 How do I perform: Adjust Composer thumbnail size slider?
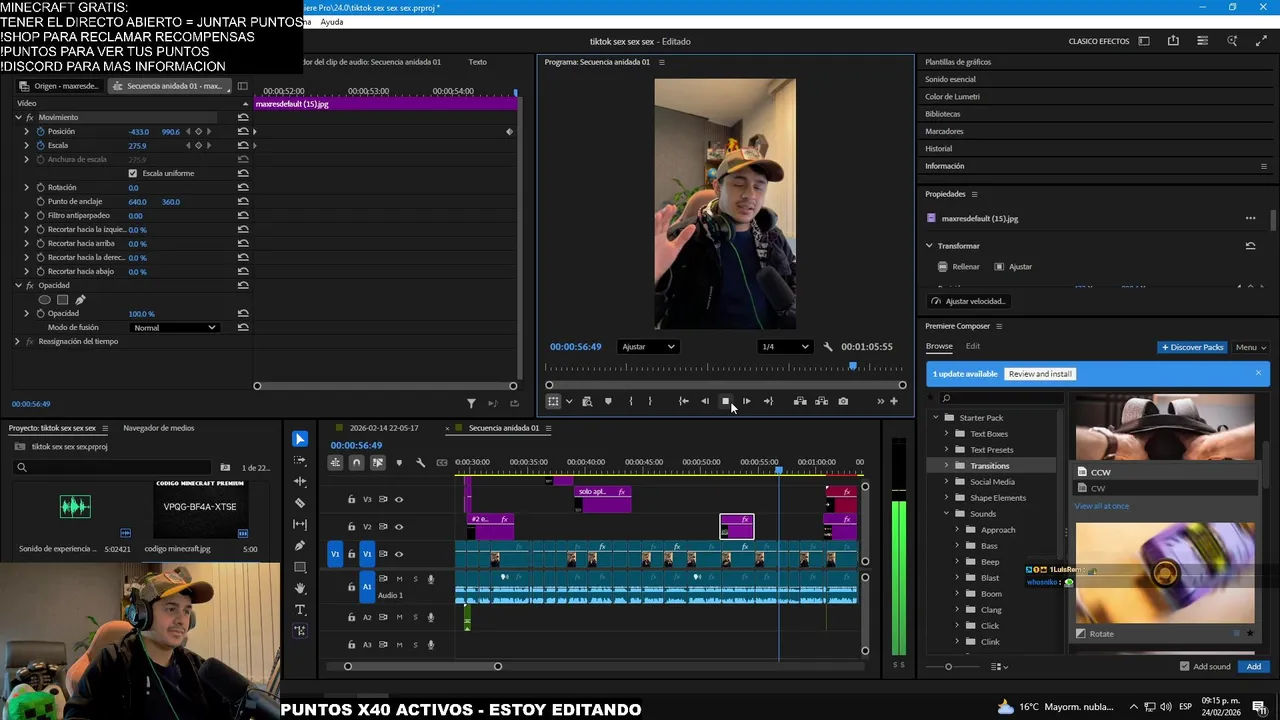(949, 666)
